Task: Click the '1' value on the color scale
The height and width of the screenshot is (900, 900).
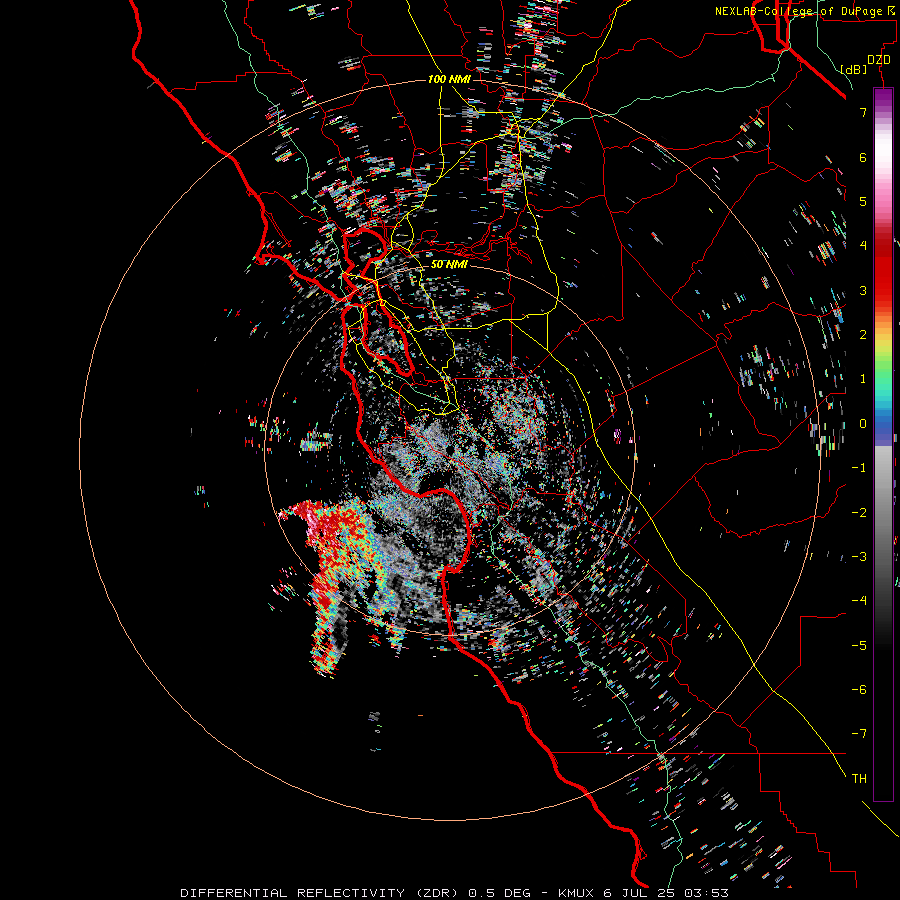Action: pyautogui.click(x=863, y=379)
